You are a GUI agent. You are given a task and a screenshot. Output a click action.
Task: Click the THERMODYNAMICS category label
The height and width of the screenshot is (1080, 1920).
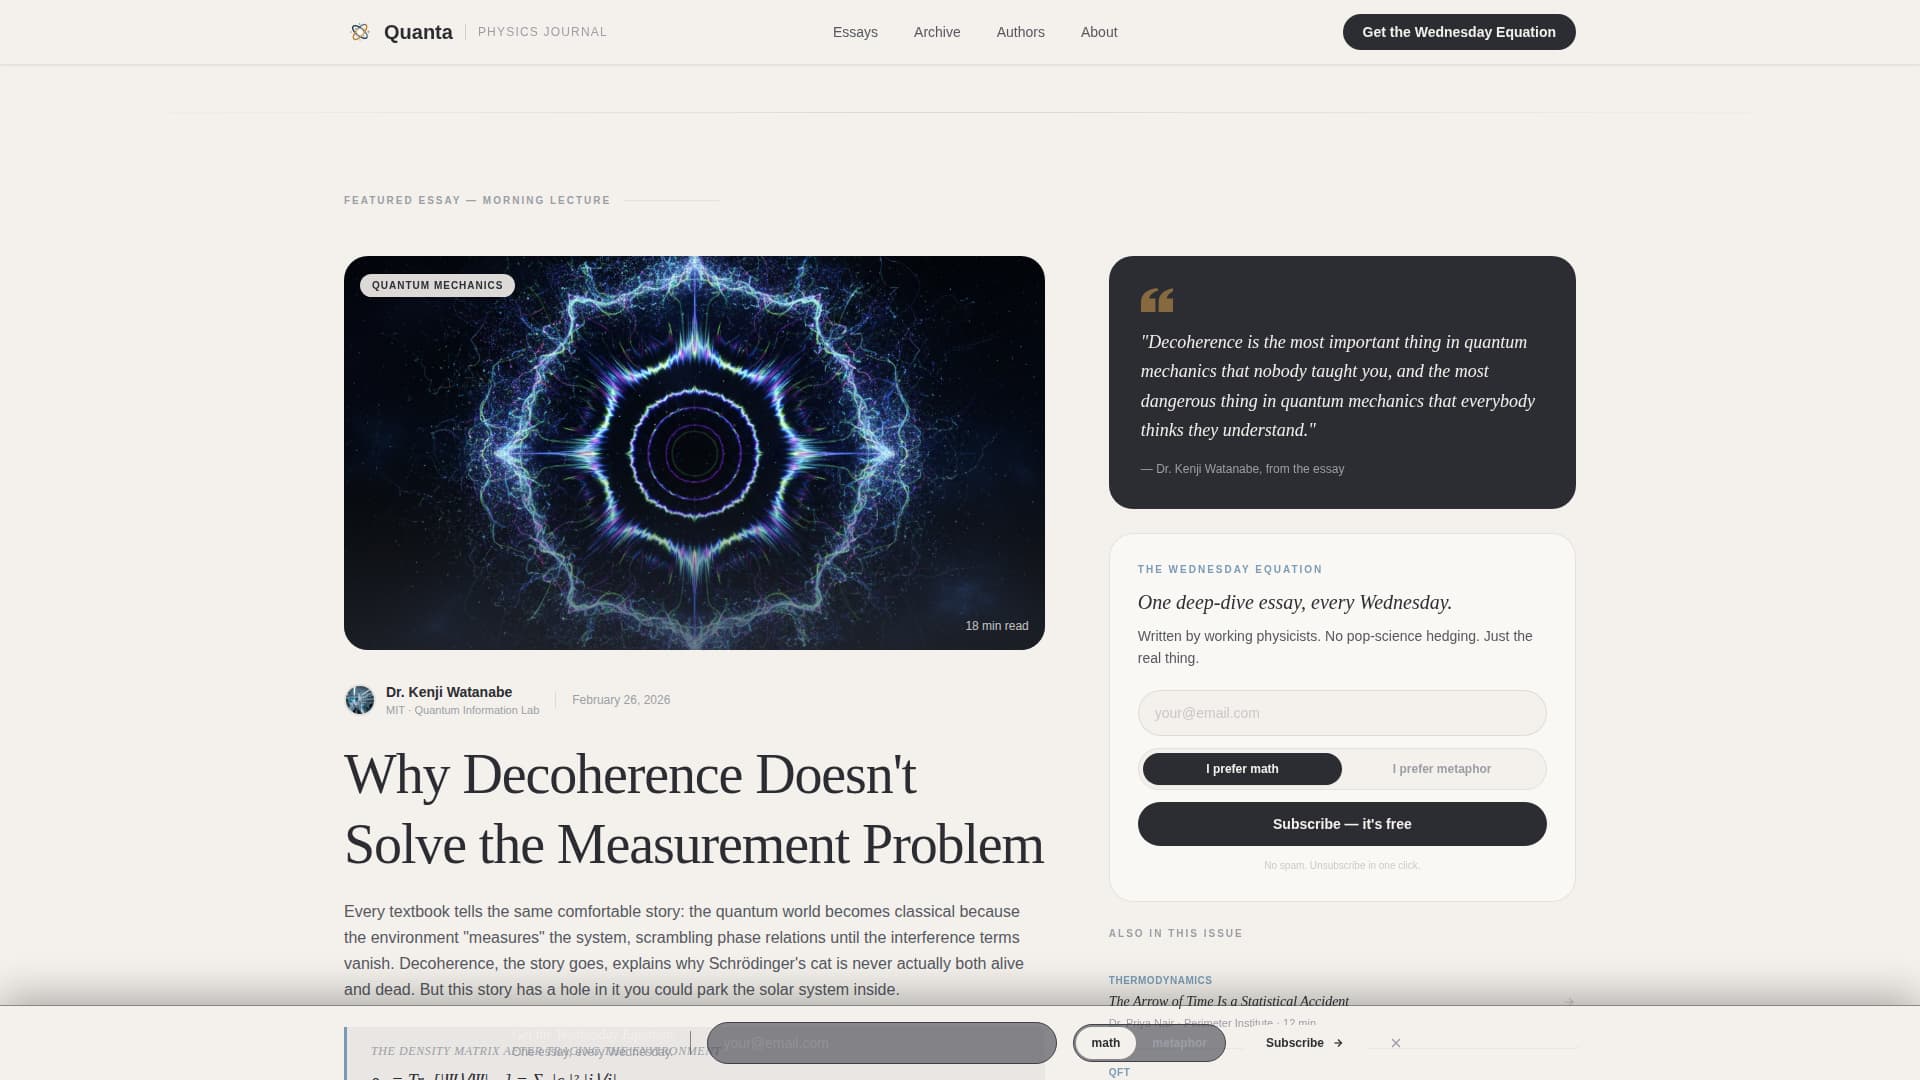(1160, 981)
